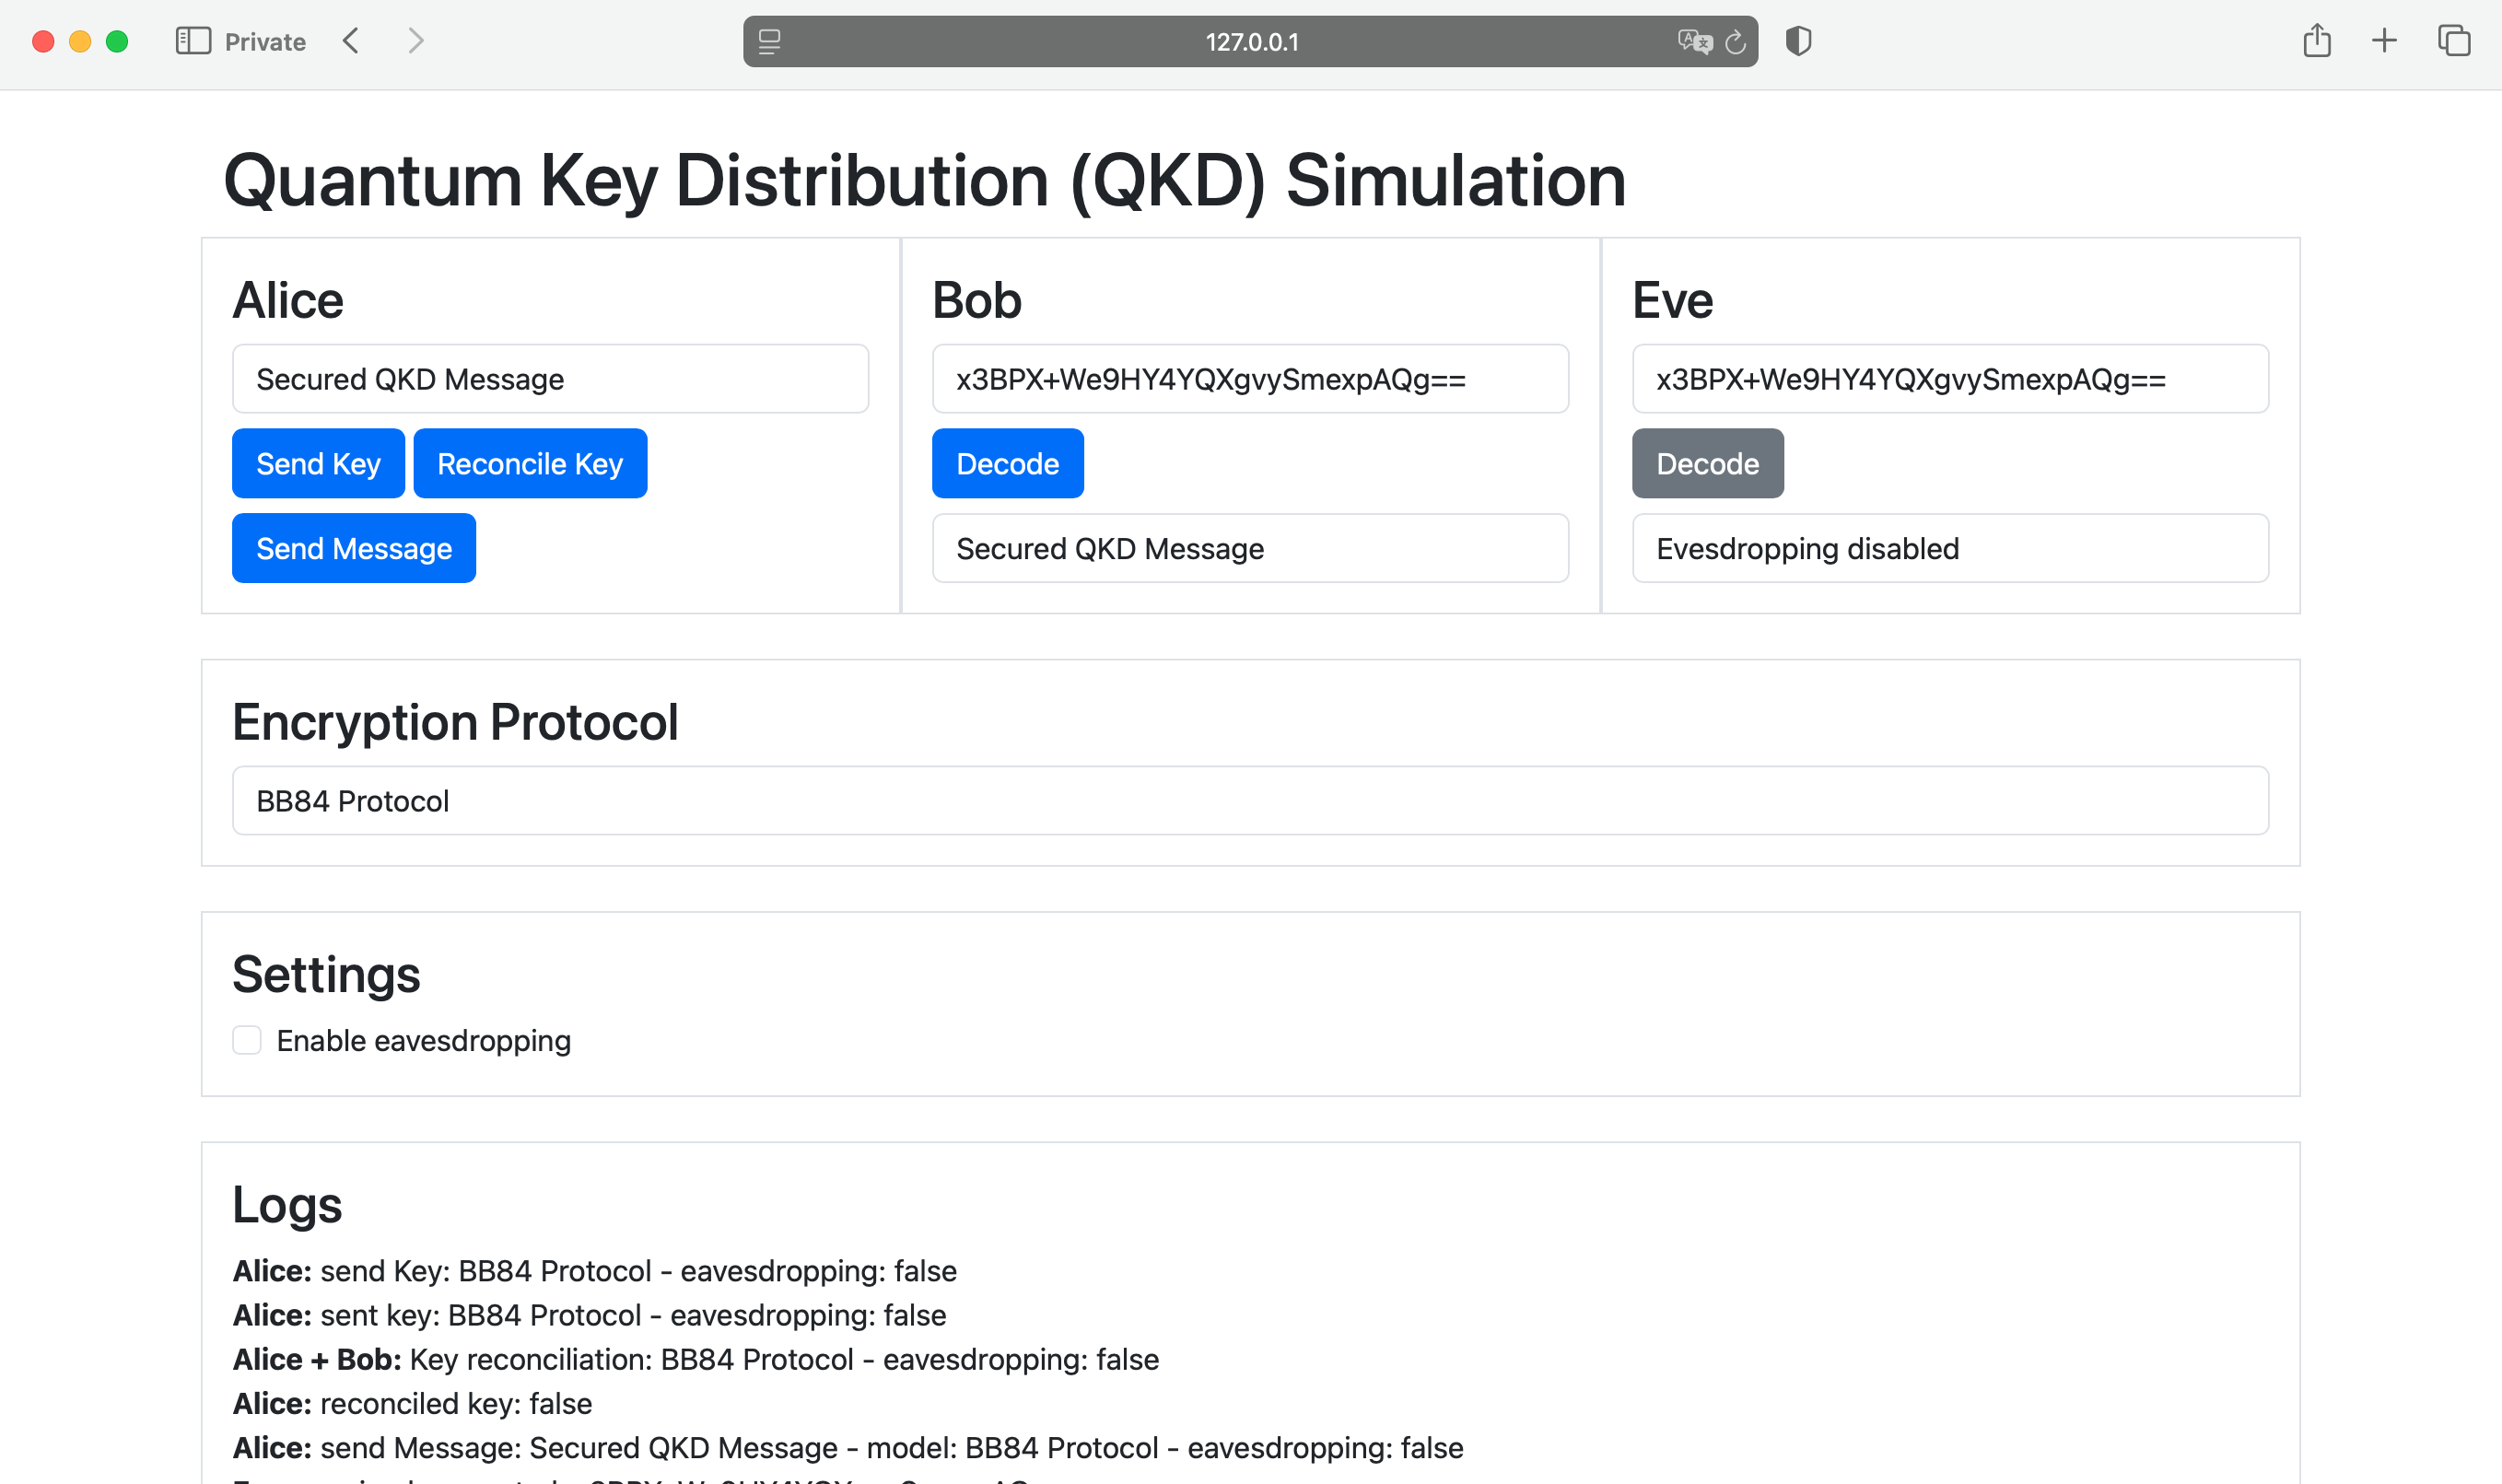Click the Reconcile Key button
Viewport: 2502px width, 1484px height.
tap(530, 464)
